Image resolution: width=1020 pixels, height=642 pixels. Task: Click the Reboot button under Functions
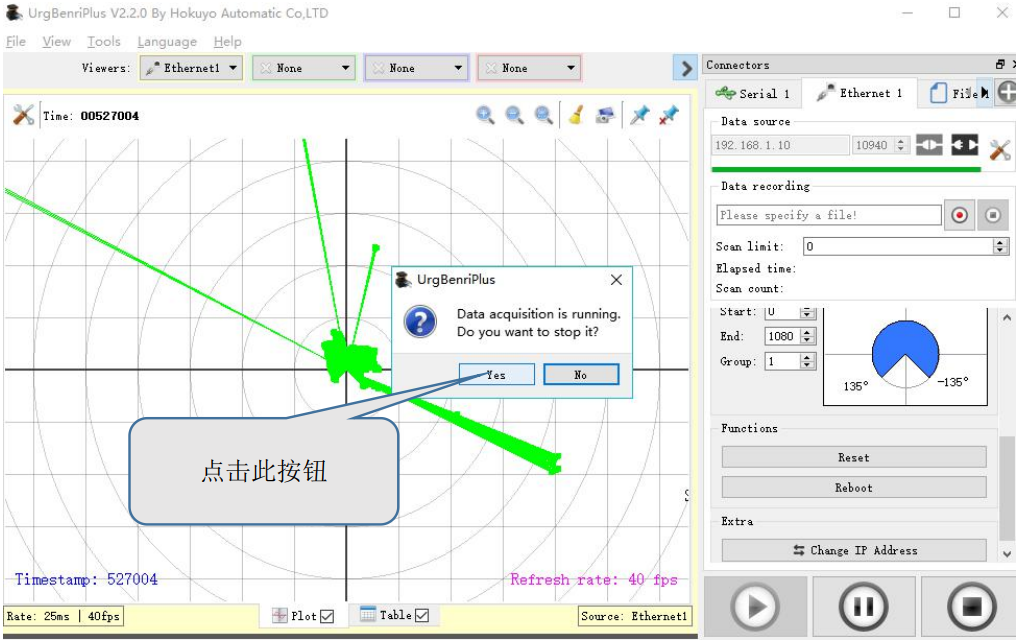click(x=854, y=488)
